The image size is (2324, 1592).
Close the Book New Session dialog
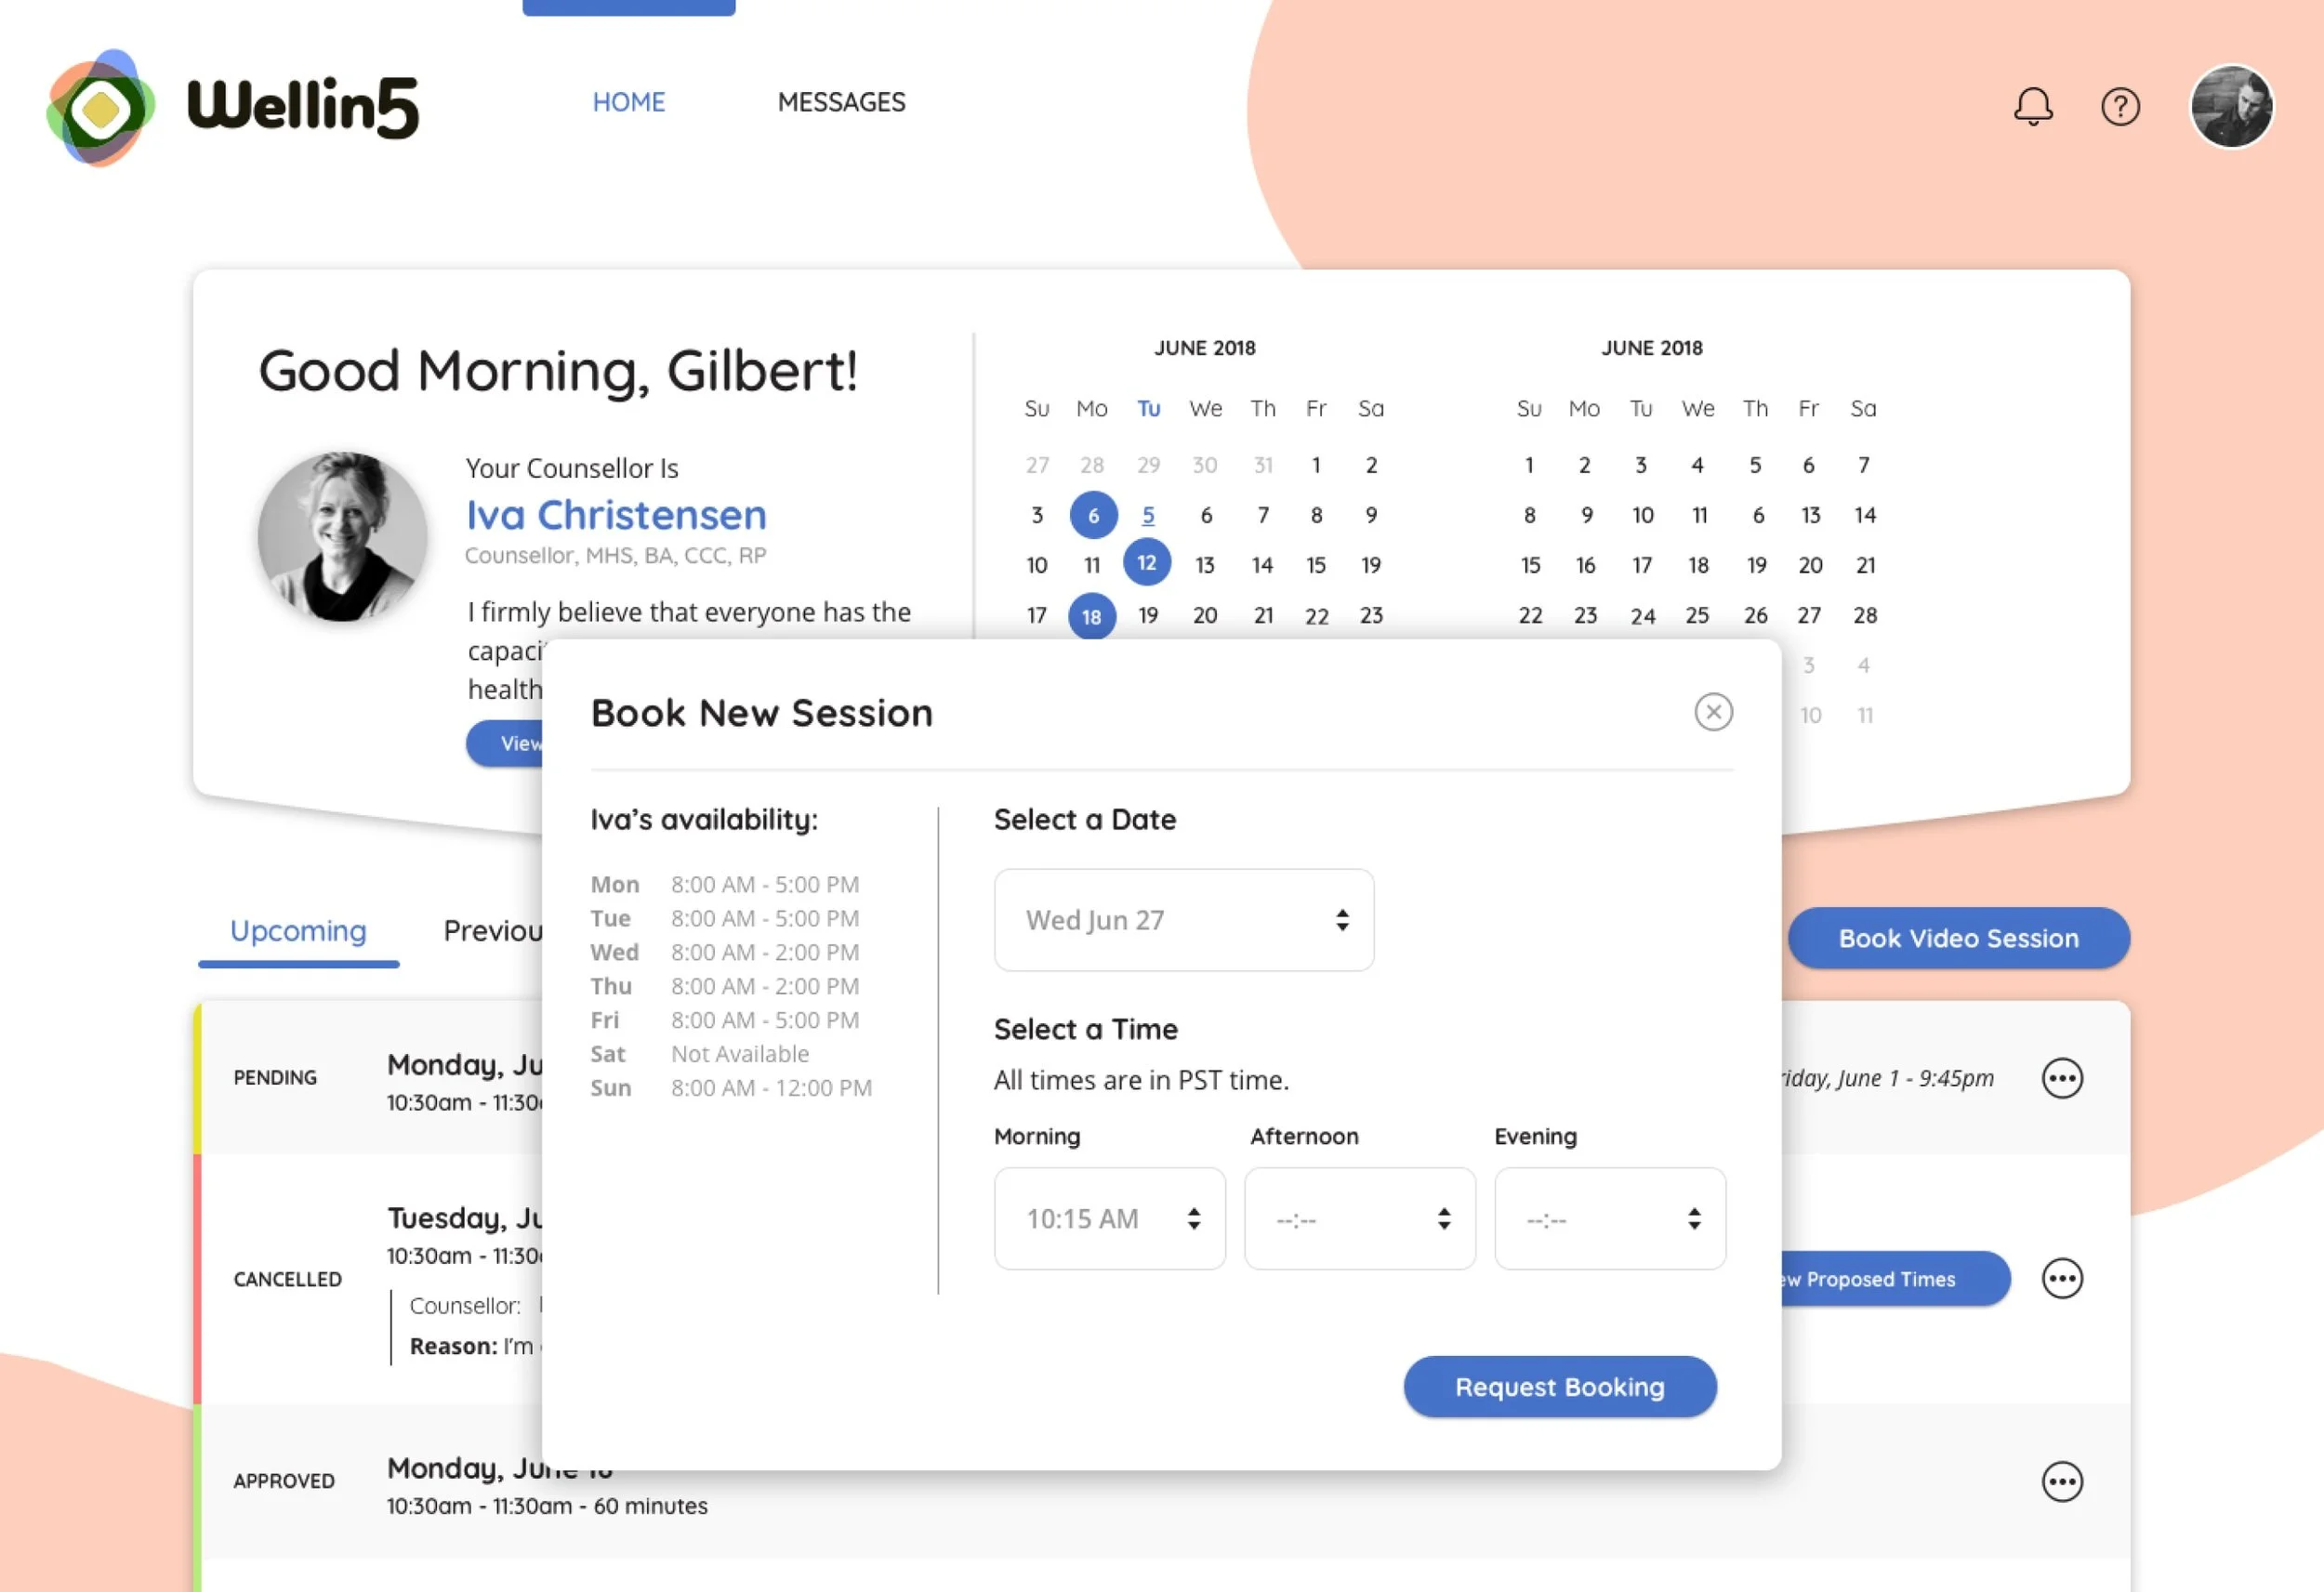[x=1713, y=712]
